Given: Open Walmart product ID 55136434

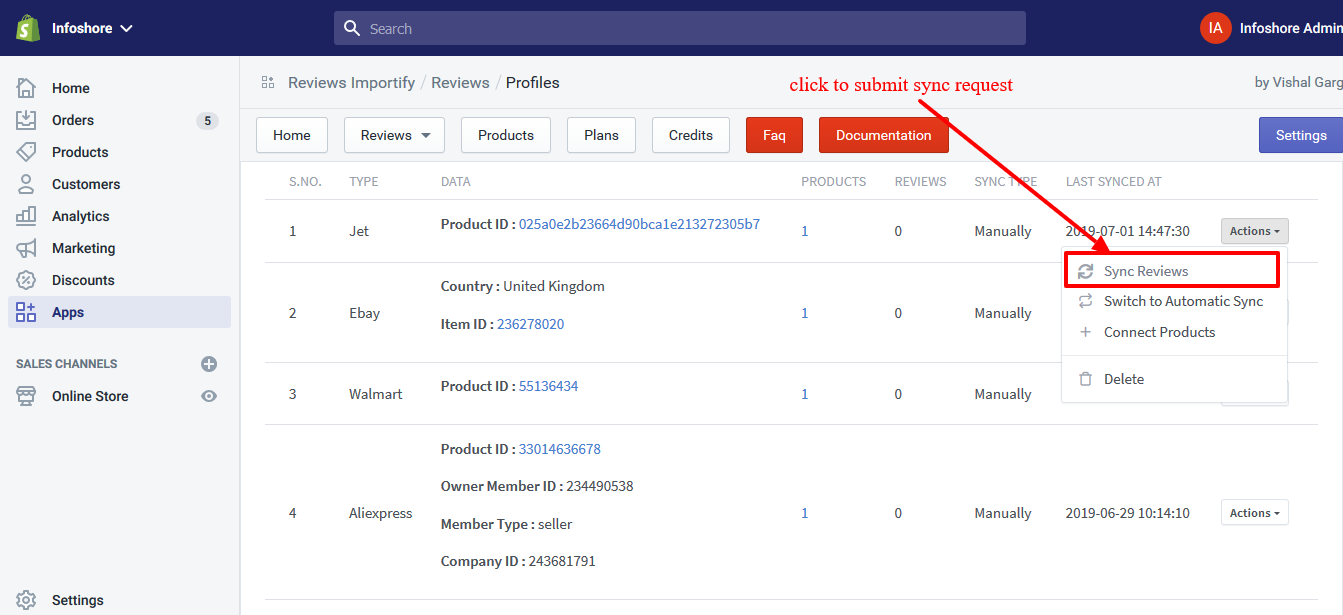Looking at the screenshot, I should pos(548,386).
